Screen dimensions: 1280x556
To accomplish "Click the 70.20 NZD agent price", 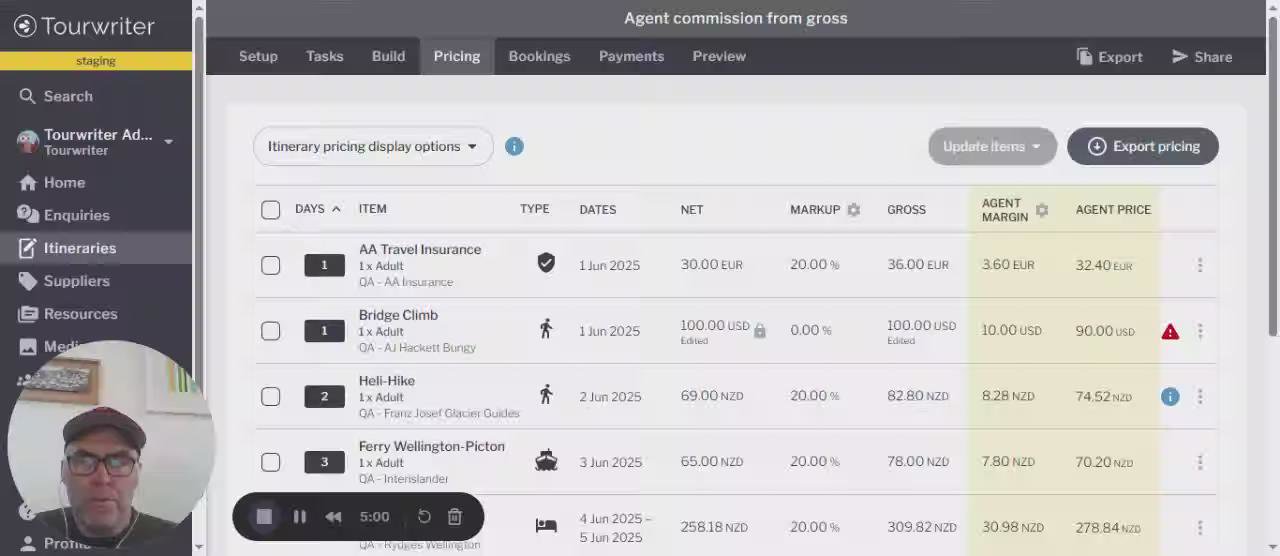I will pos(1104,462).
